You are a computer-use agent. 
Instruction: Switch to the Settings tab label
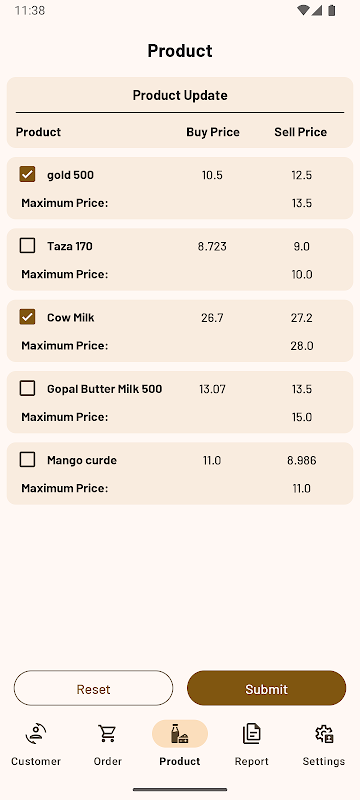(x=324, y=761)
